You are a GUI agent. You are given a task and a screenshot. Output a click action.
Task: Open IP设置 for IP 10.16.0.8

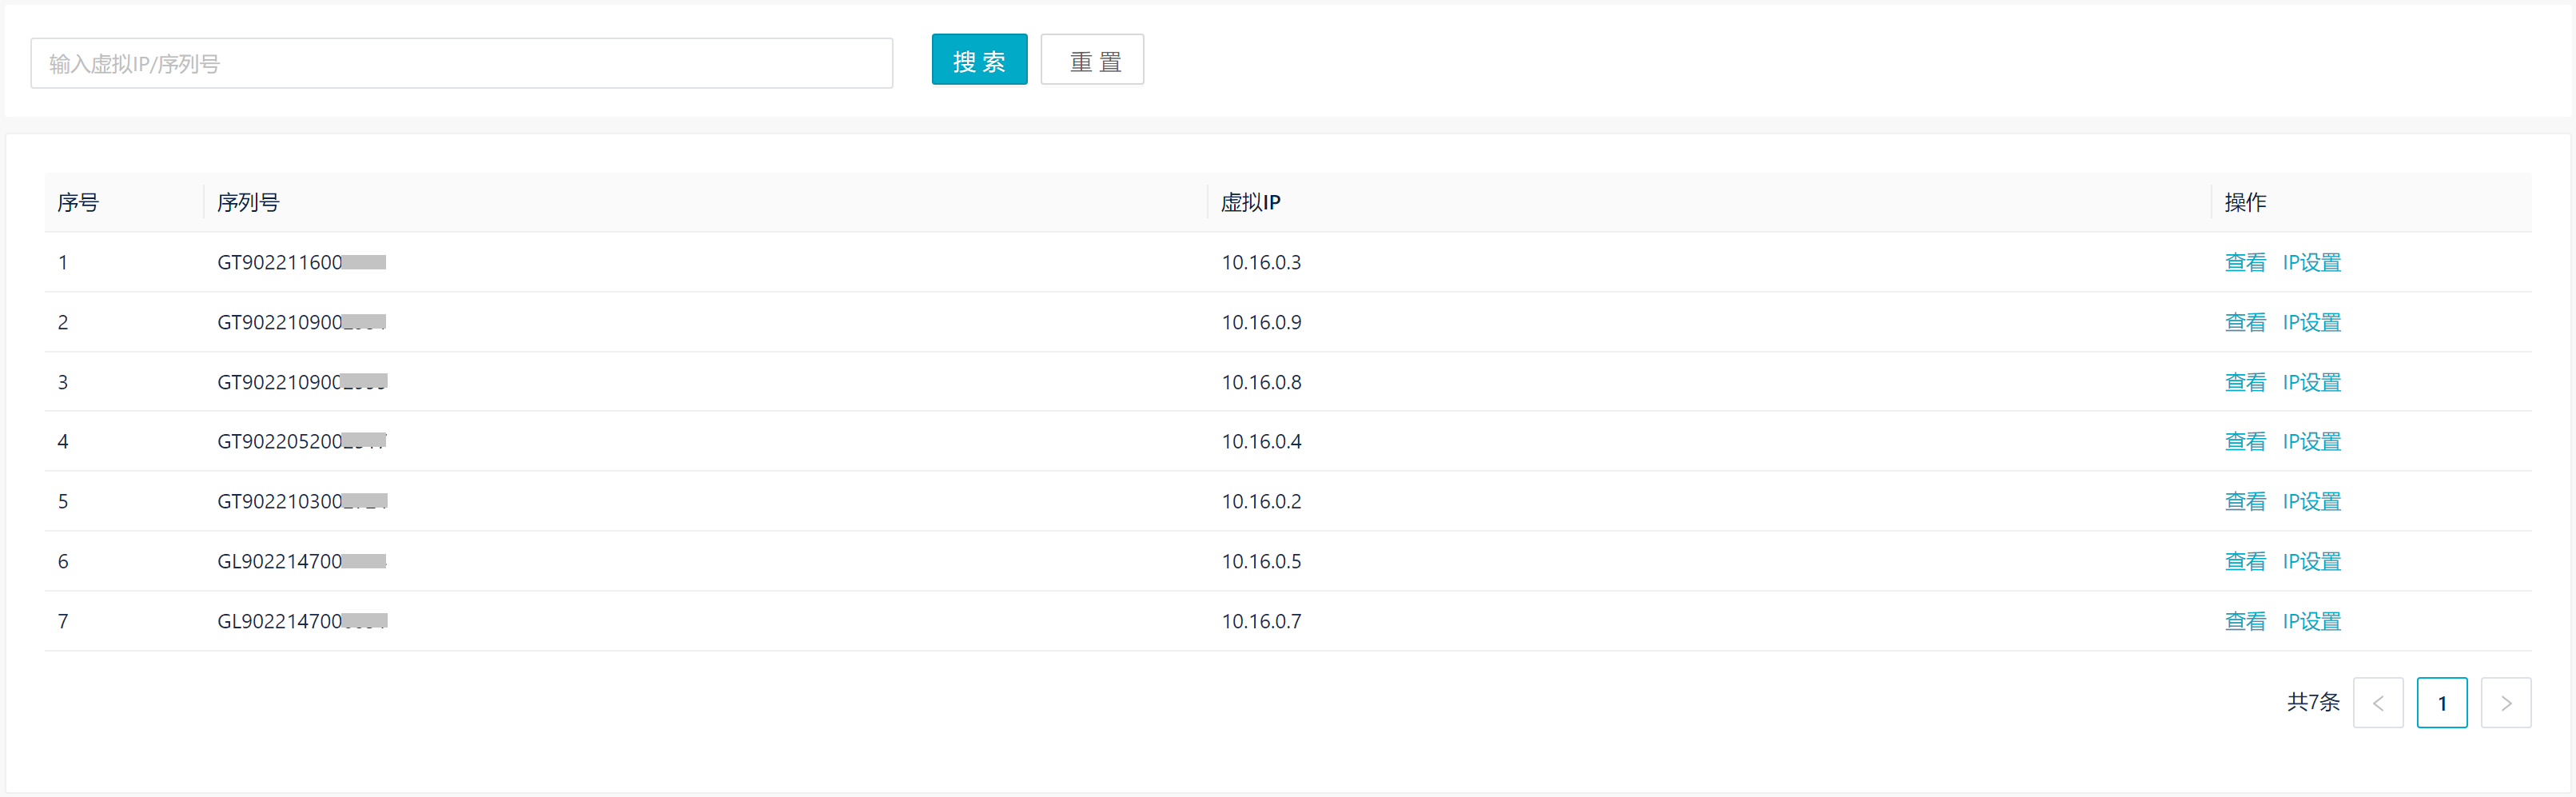[2311, 382]
